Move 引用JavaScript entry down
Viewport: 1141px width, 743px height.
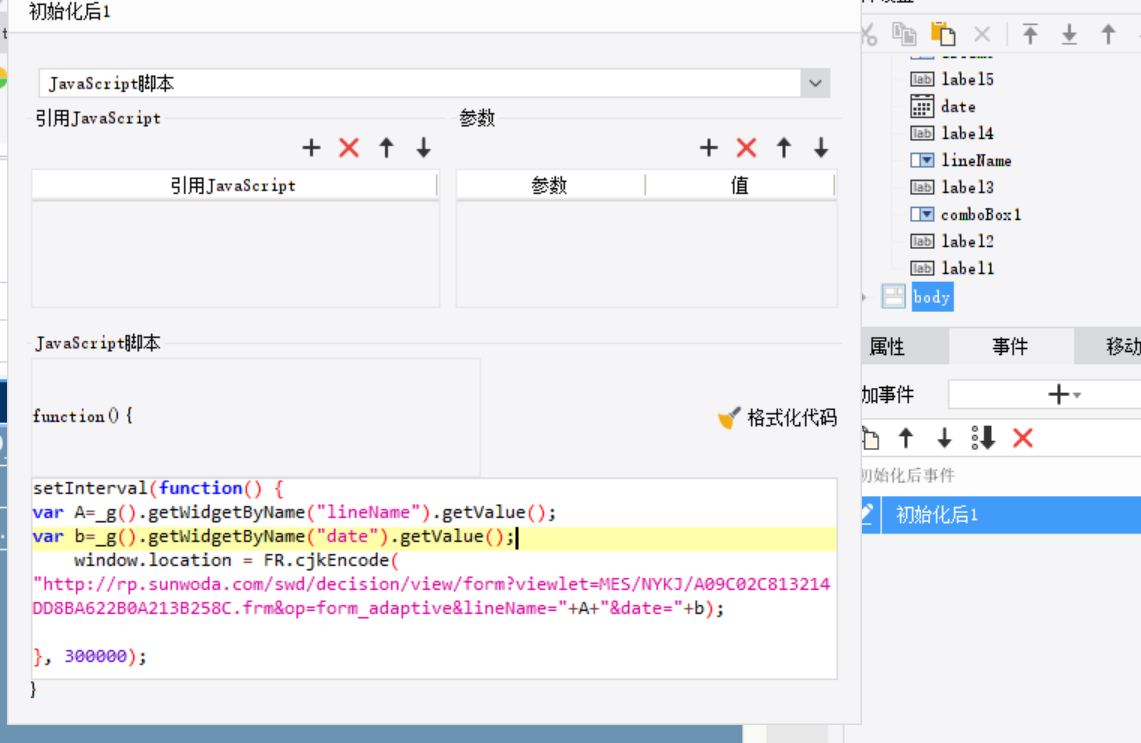[x=424, y=148]
